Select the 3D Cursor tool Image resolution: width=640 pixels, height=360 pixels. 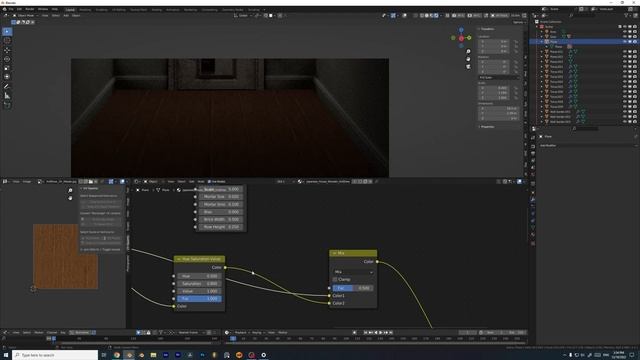tap(7, 41)
